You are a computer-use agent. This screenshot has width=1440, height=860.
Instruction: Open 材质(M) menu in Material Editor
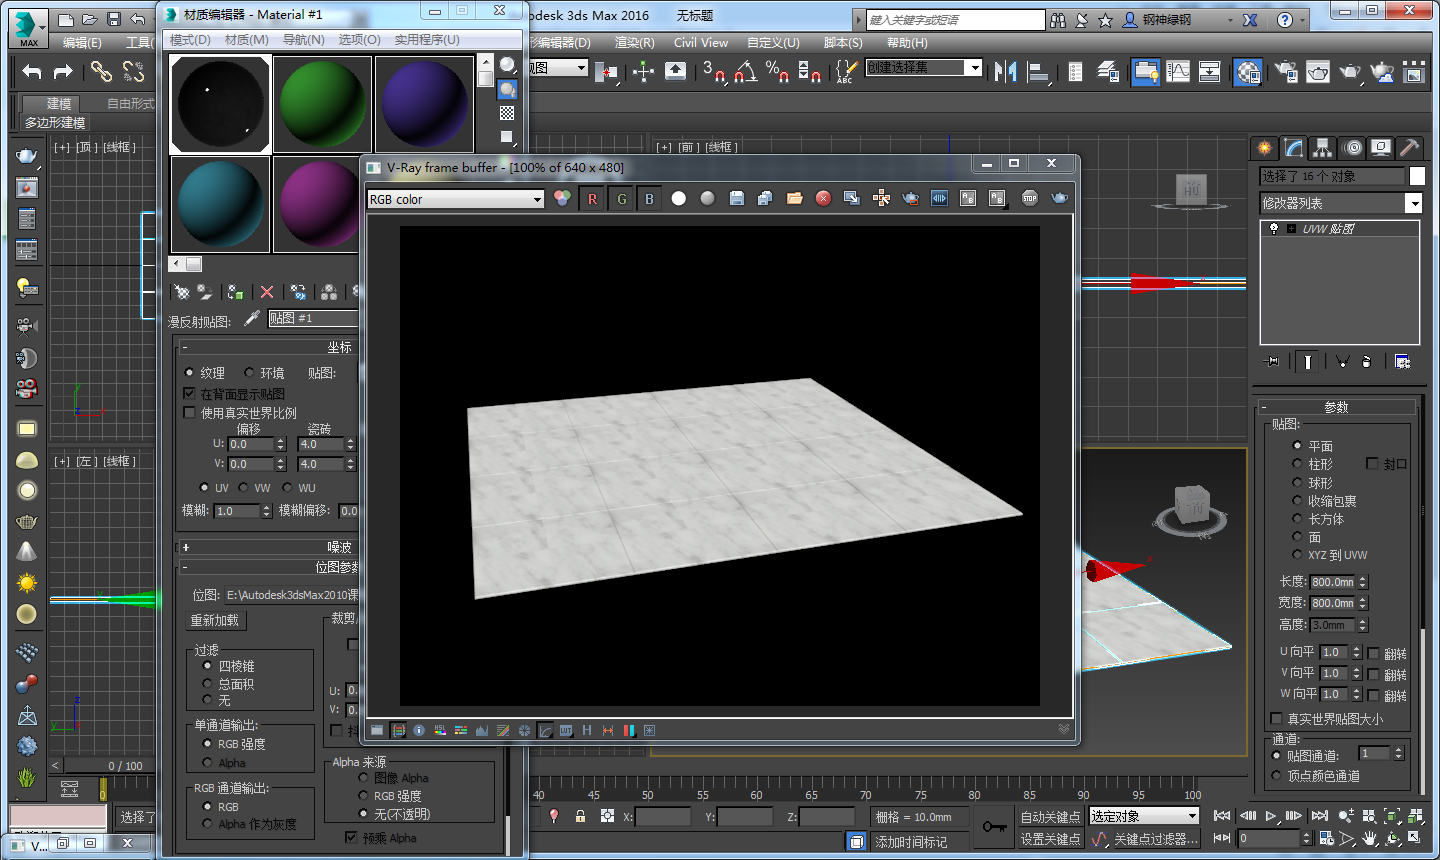[x=246, y=39]
